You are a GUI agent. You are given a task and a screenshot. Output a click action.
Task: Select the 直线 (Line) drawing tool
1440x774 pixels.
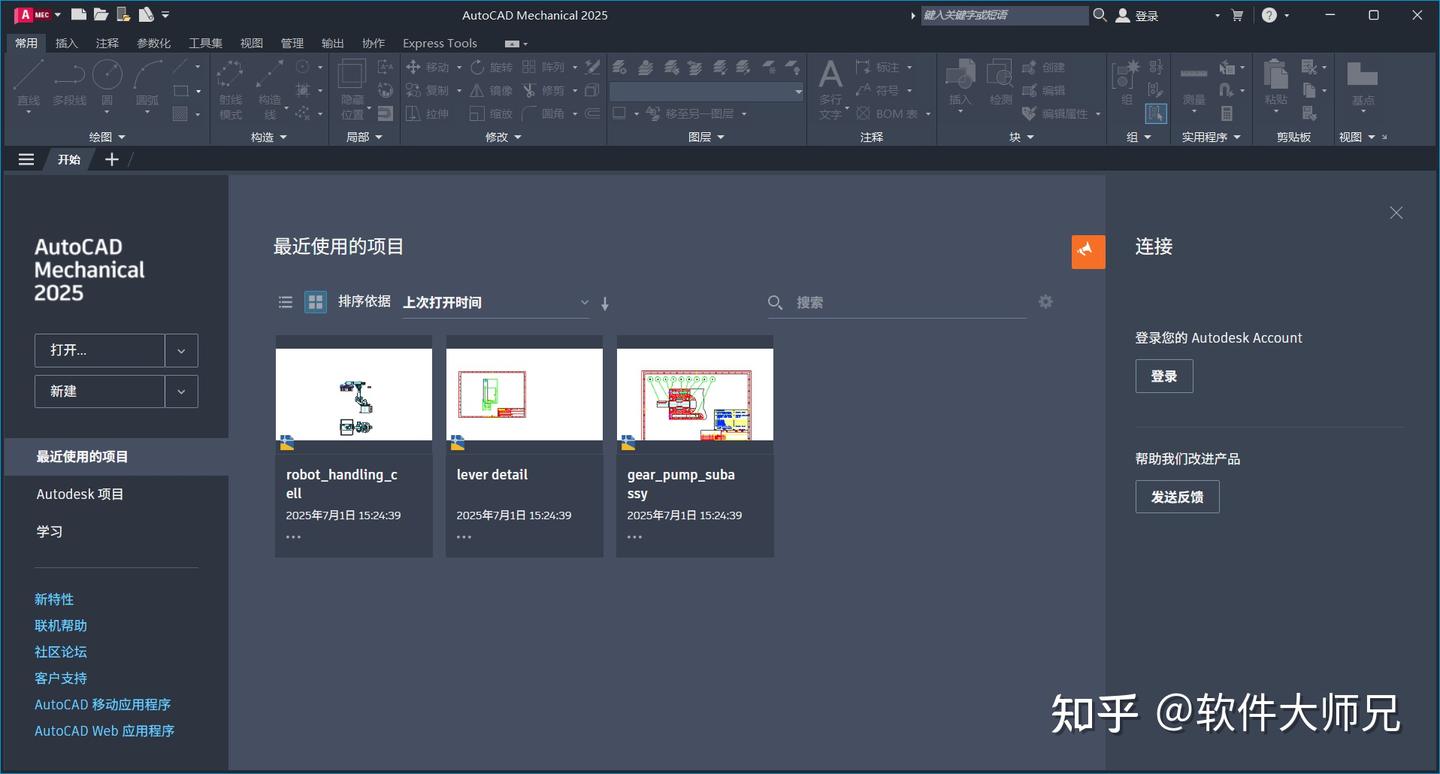(x=27, y=75)
